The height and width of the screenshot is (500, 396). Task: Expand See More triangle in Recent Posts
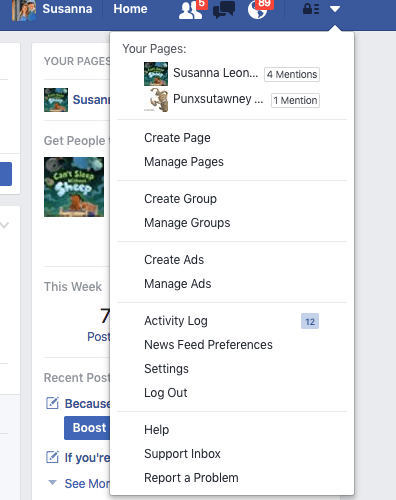pos(52,482)
